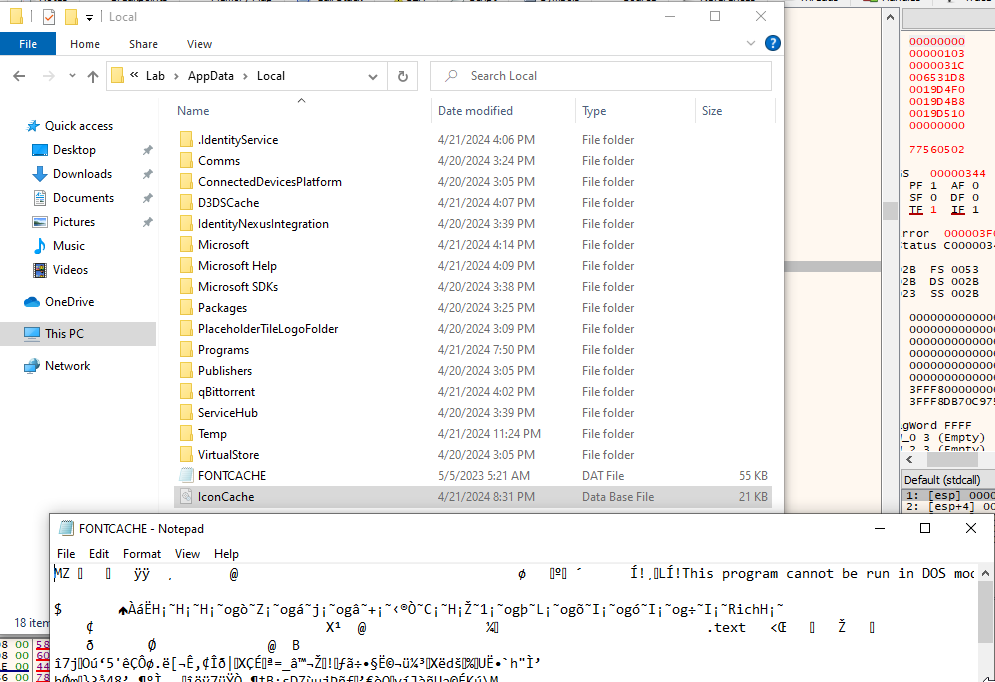Select the Downloads quick access folder
995x682 pixels.
(x=82, y=174)
